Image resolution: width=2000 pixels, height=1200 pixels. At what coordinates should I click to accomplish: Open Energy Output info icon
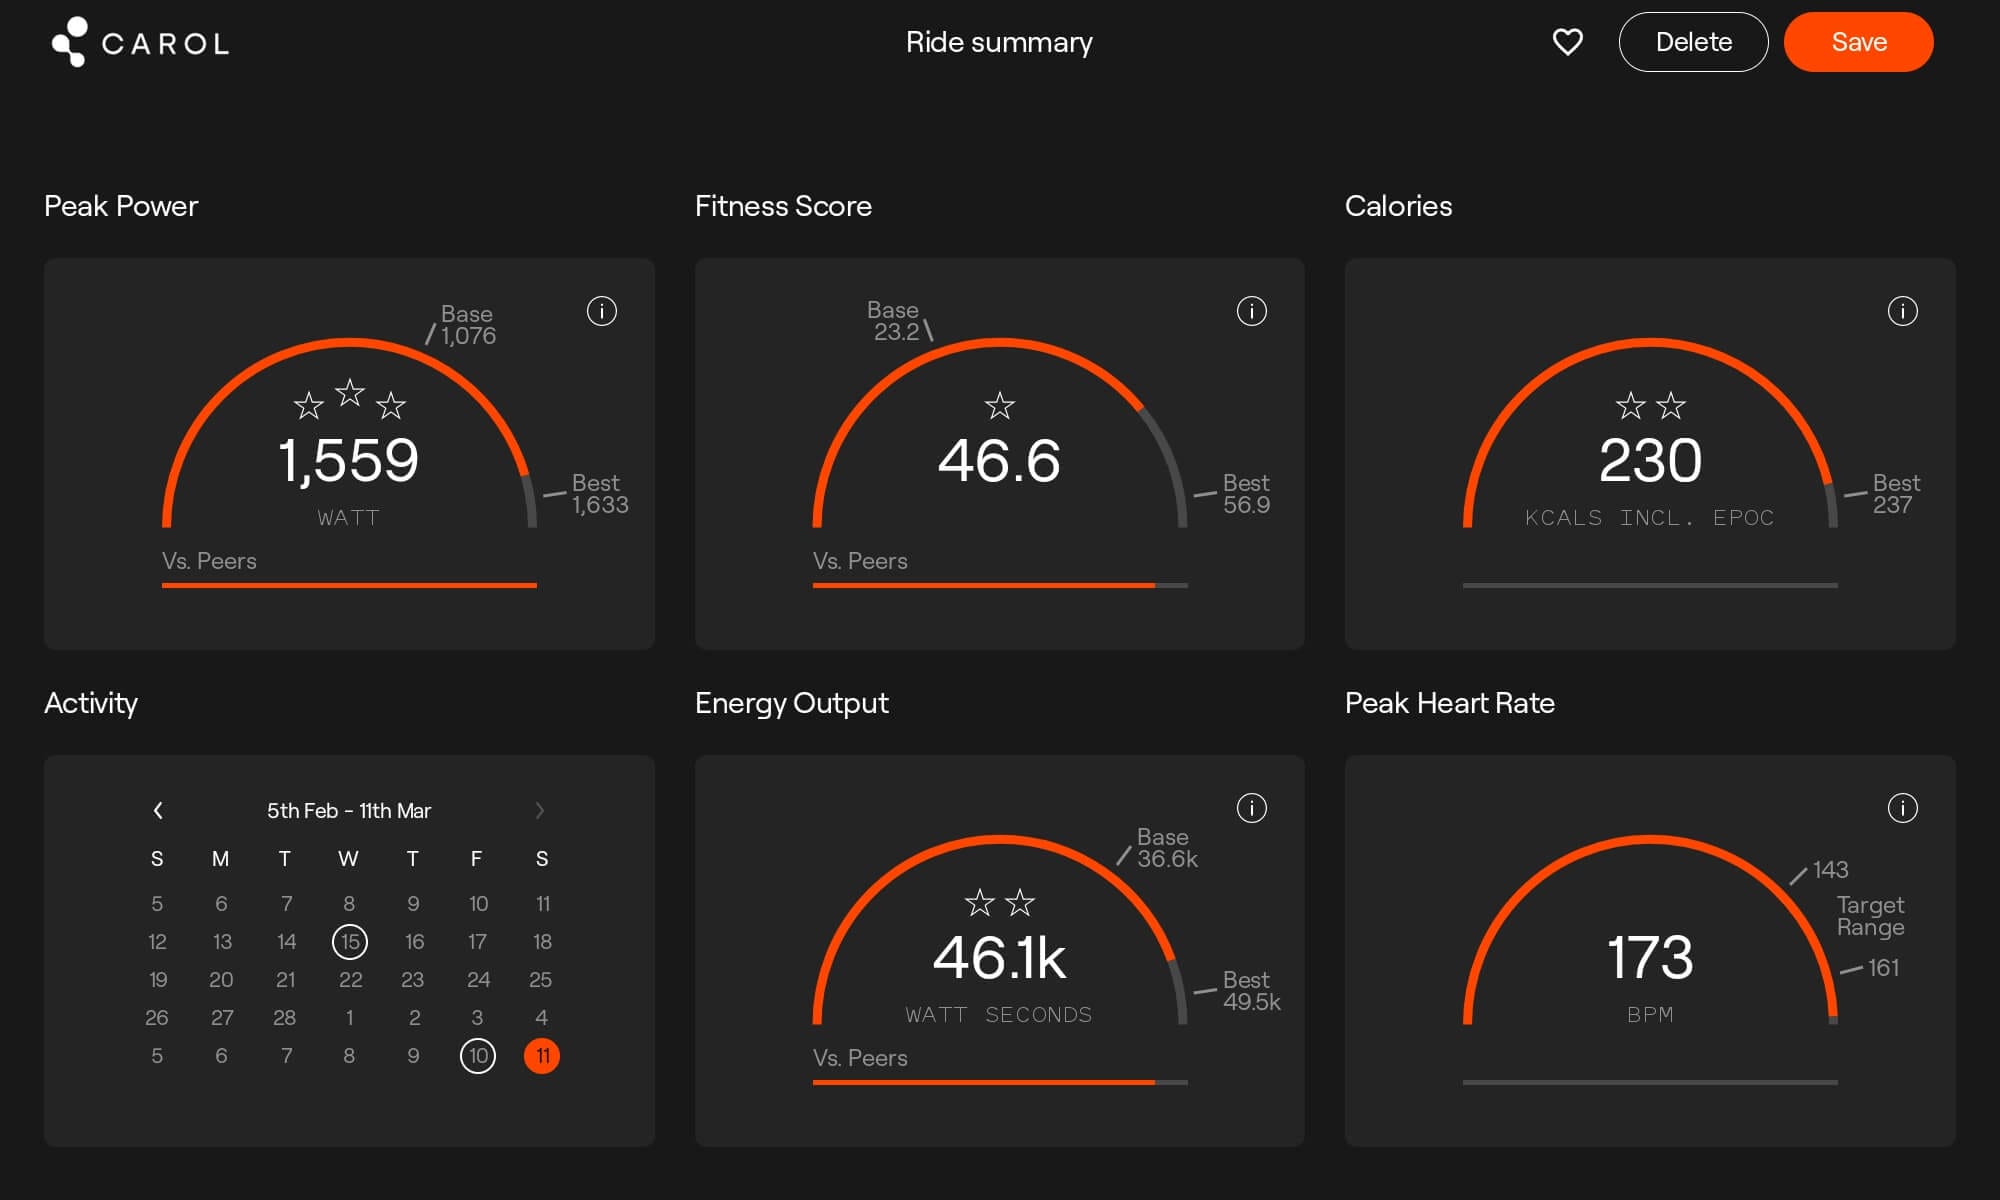(1251, 808)
